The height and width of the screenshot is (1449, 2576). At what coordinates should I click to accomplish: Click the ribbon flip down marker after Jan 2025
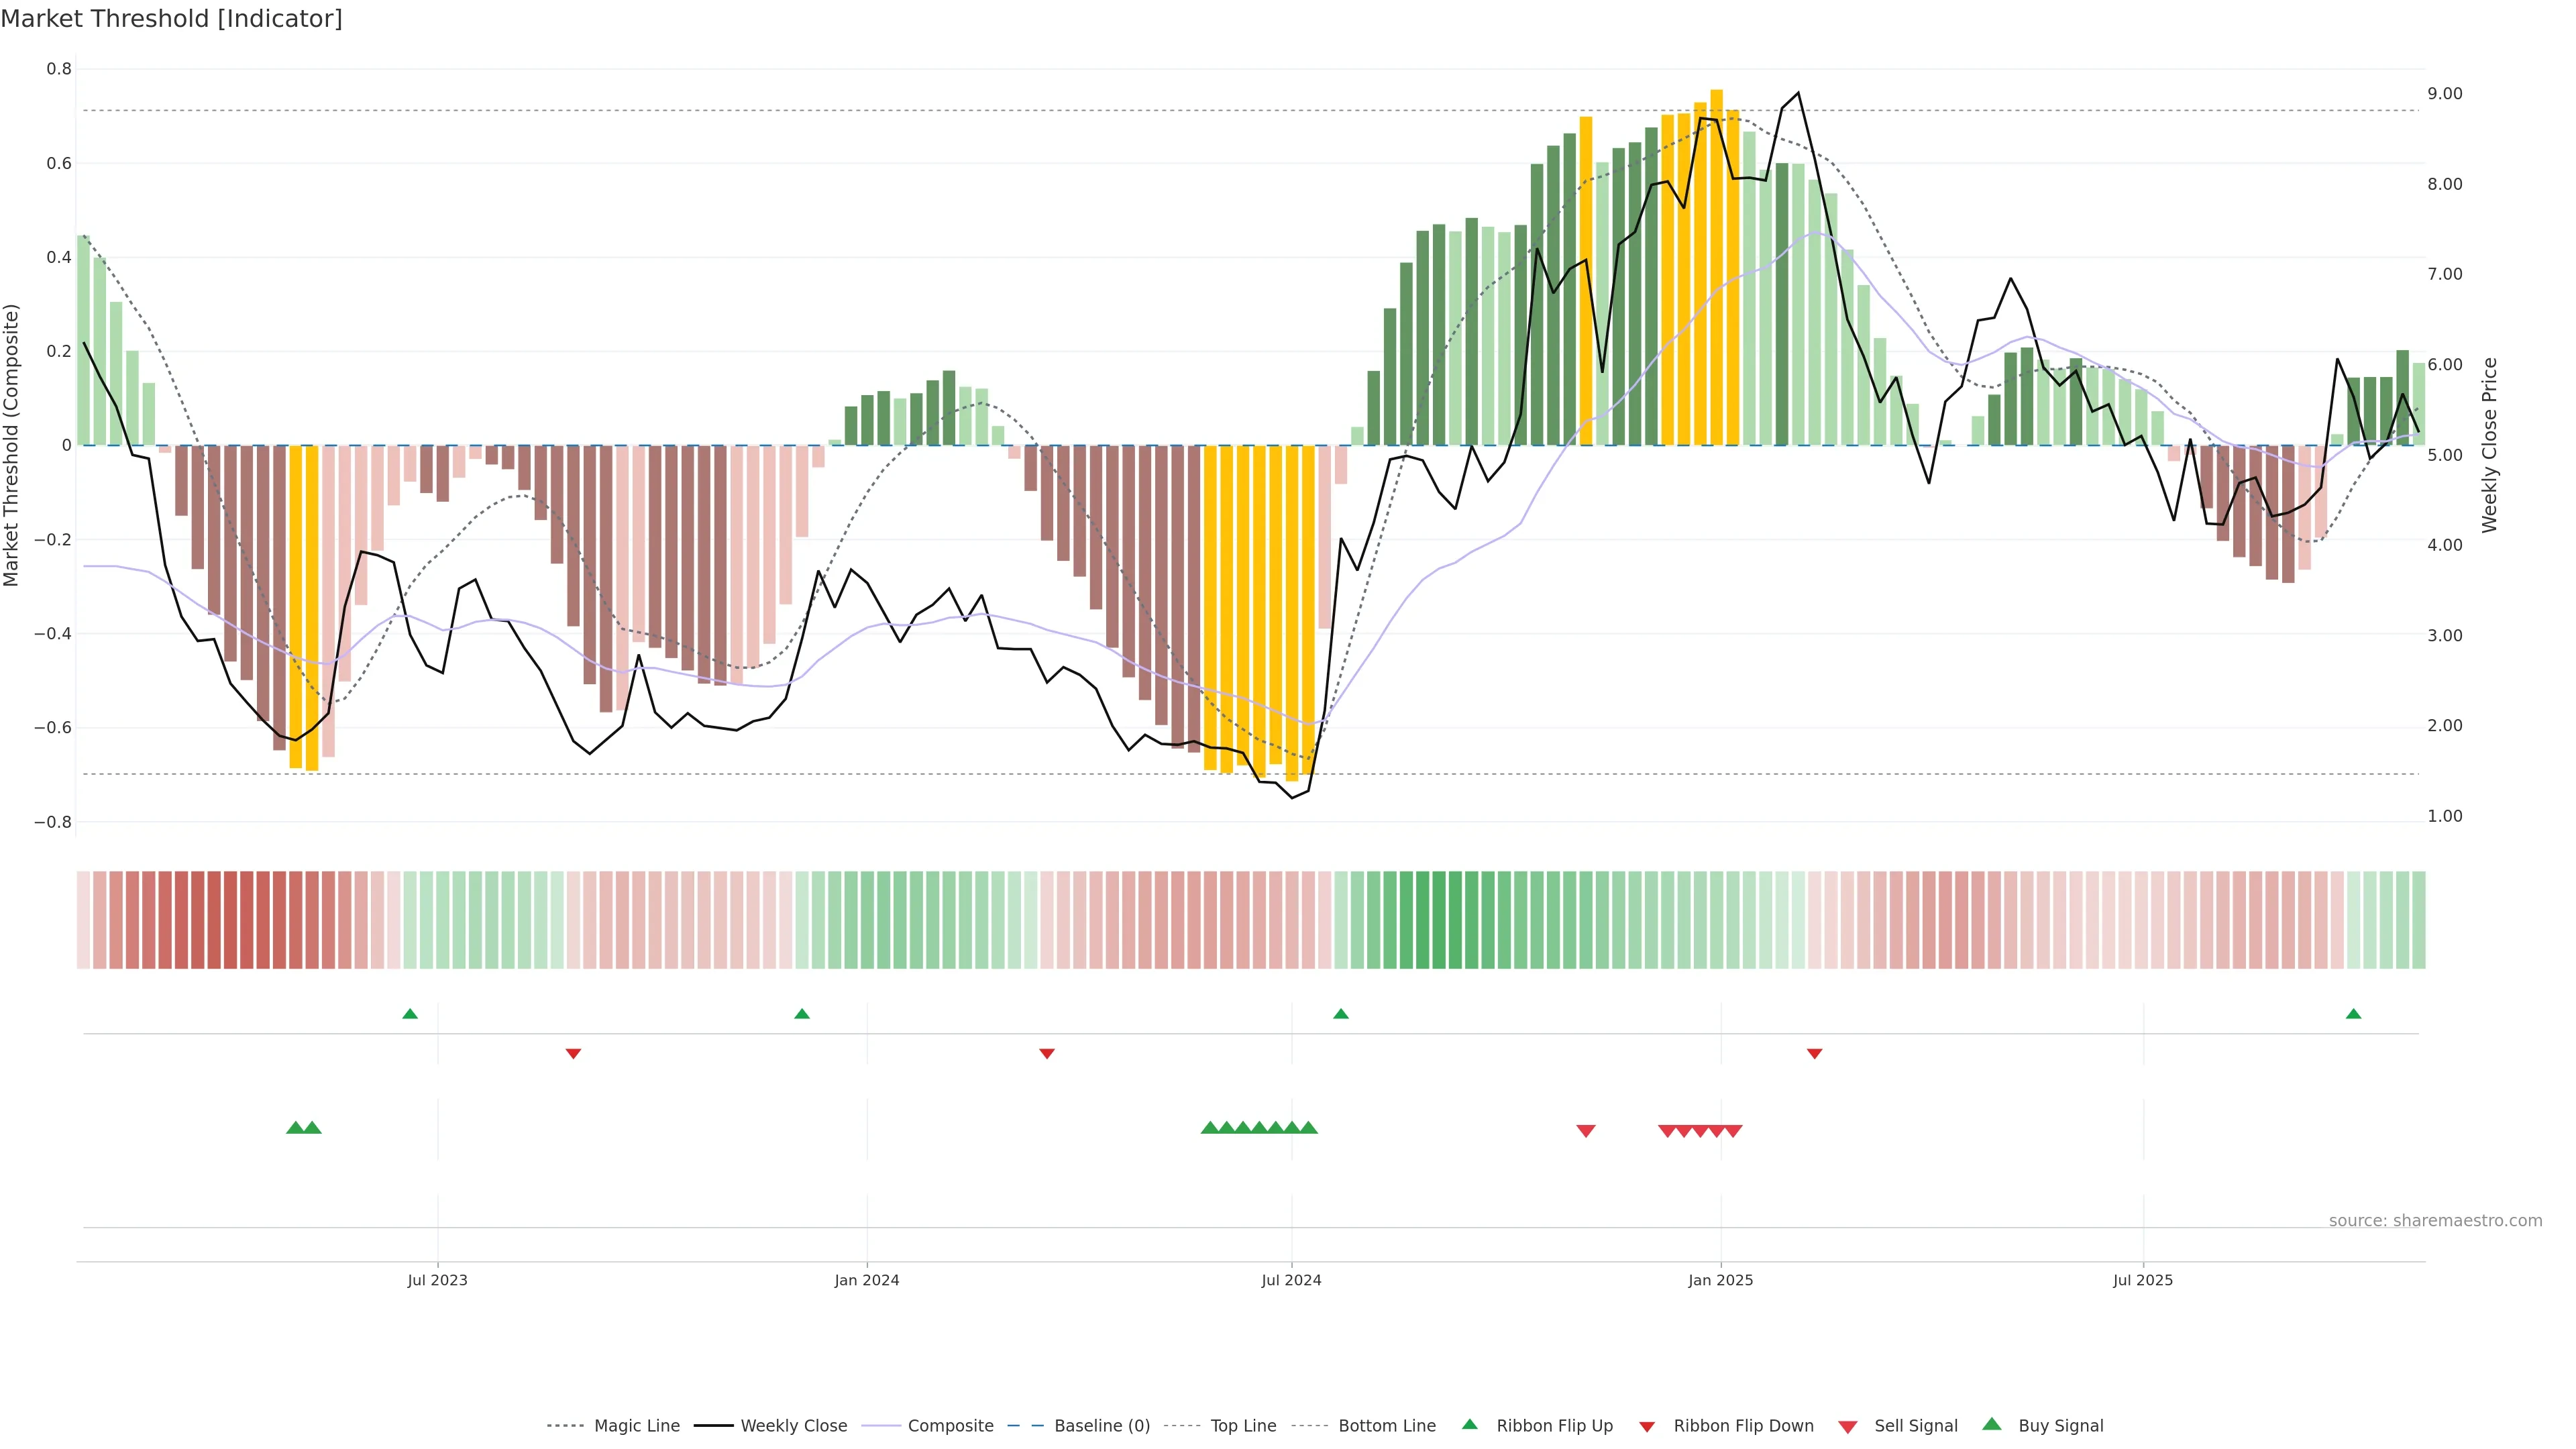[1814, 1054]
